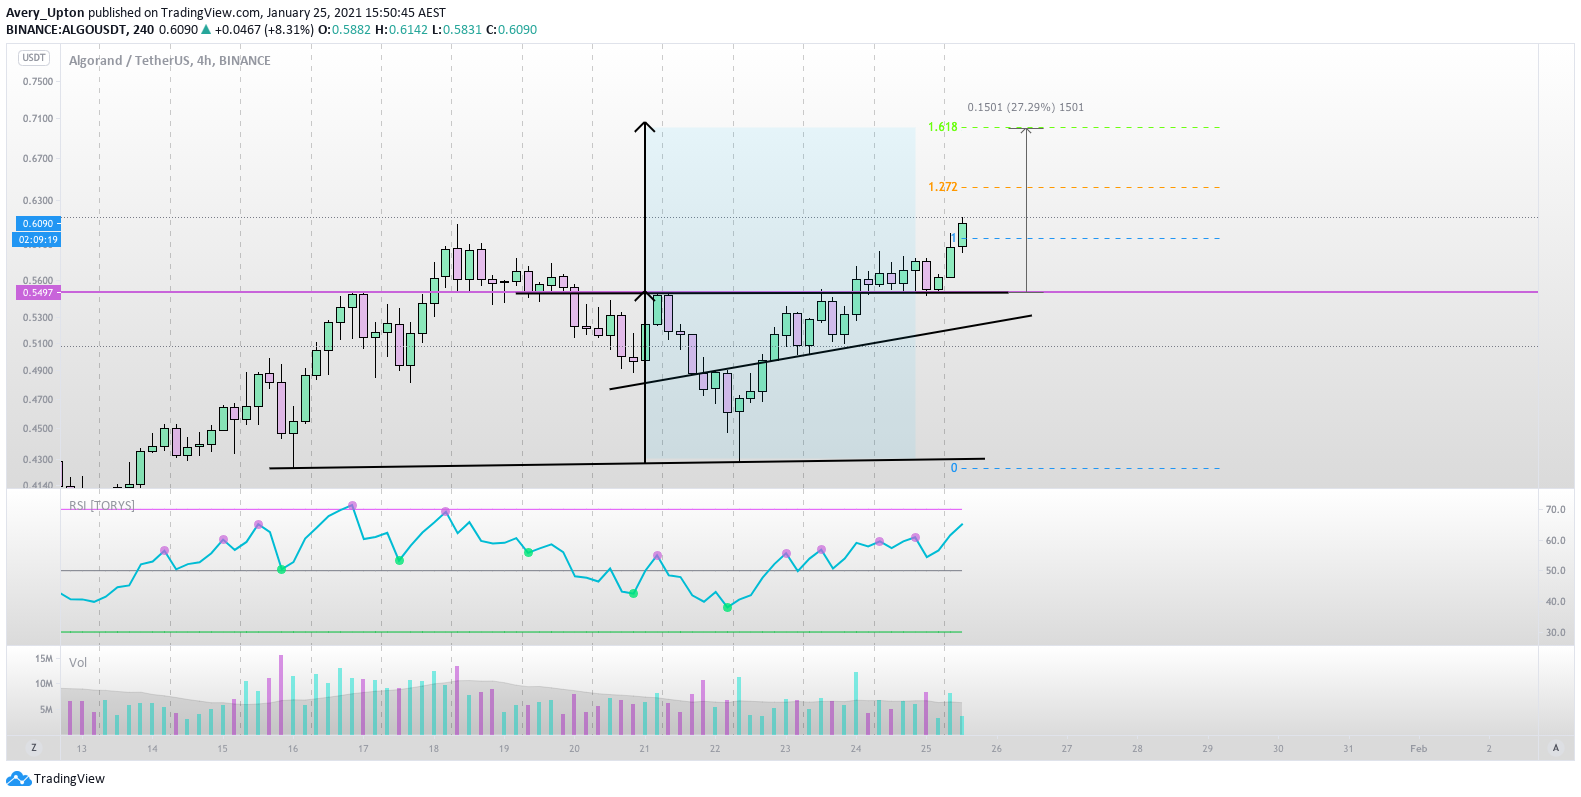Click the RSI [TORYS] indicator label

point(102,505)
